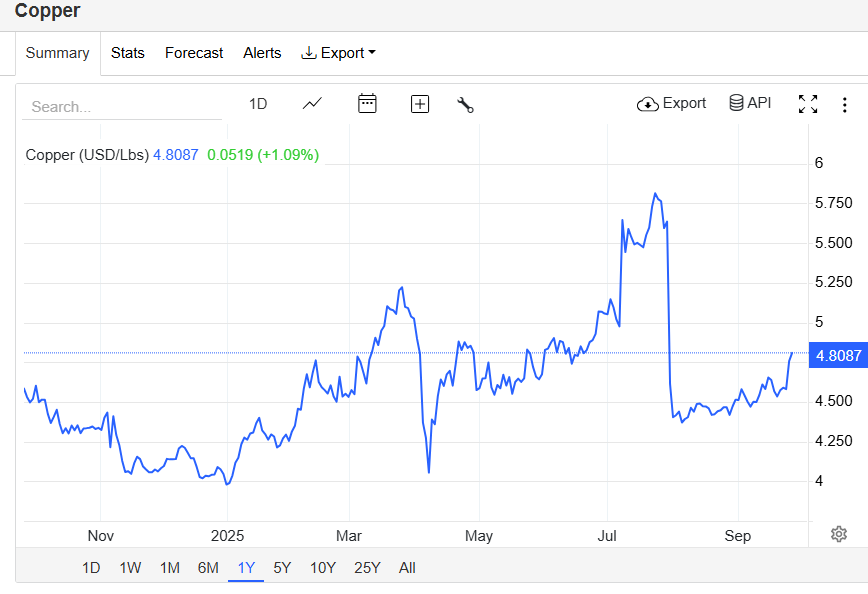Open the 1D interval dropdown in toolbar

tap(258, 104)
